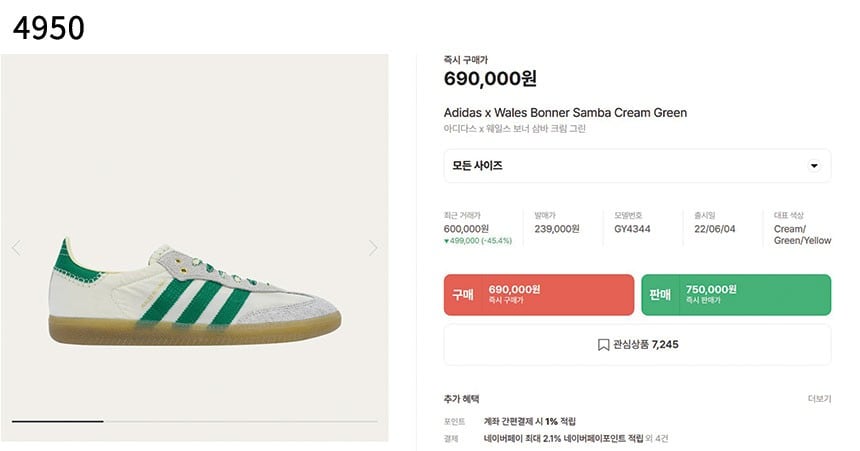The width and height of the screenshot is (860, 451).
Task: Expand 추가 혜택 with 더보기
Action: [x=819, y=399]
